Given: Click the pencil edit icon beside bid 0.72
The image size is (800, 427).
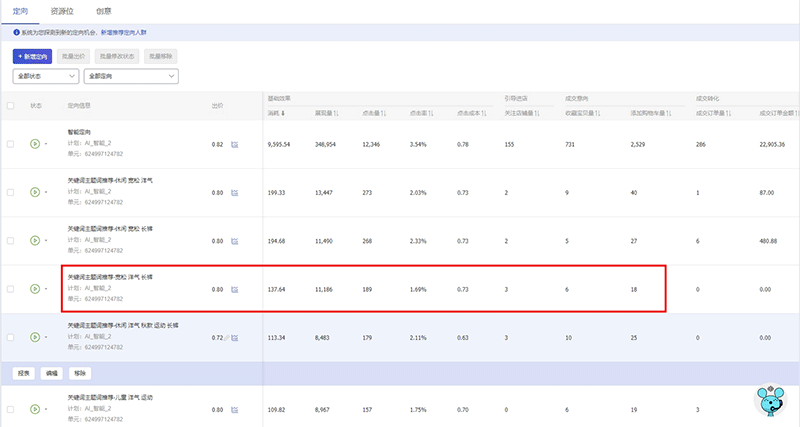Looking at the screenshot, I should pyautogui.click(x=228, y=338).
